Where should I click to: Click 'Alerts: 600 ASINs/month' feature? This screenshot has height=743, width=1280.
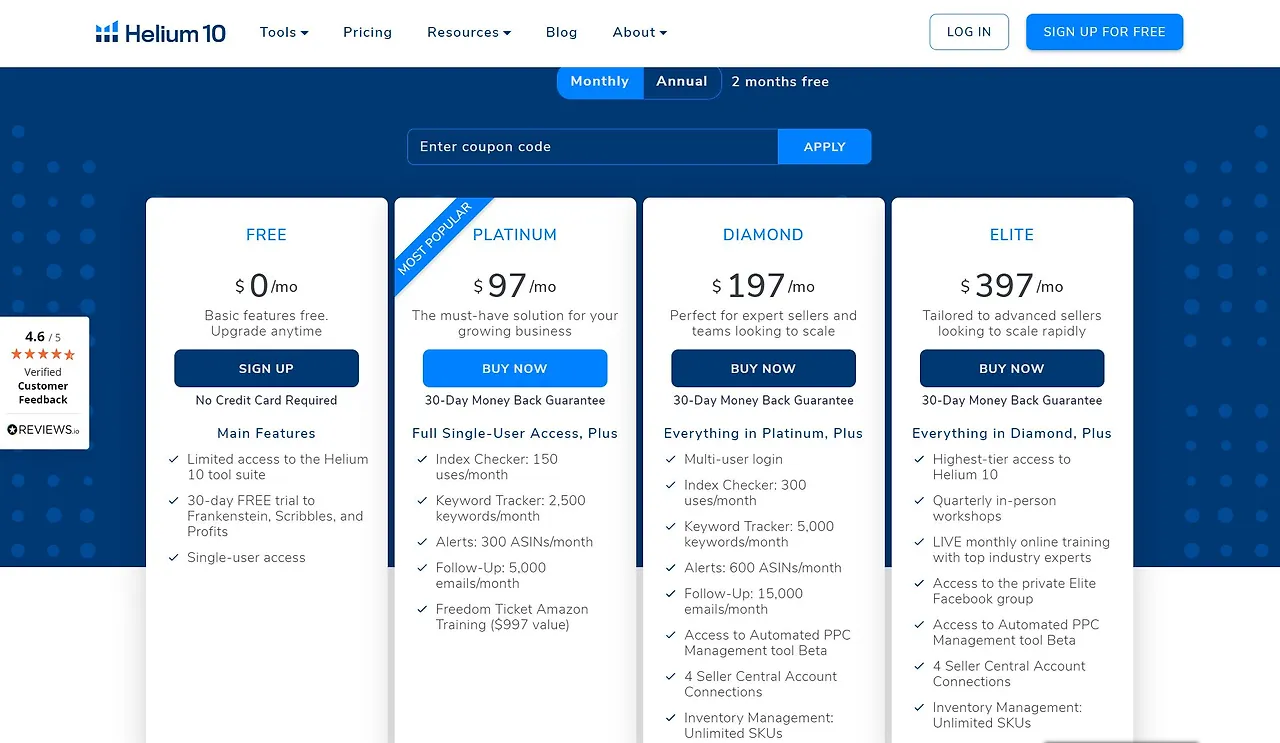tap(763, 568)
